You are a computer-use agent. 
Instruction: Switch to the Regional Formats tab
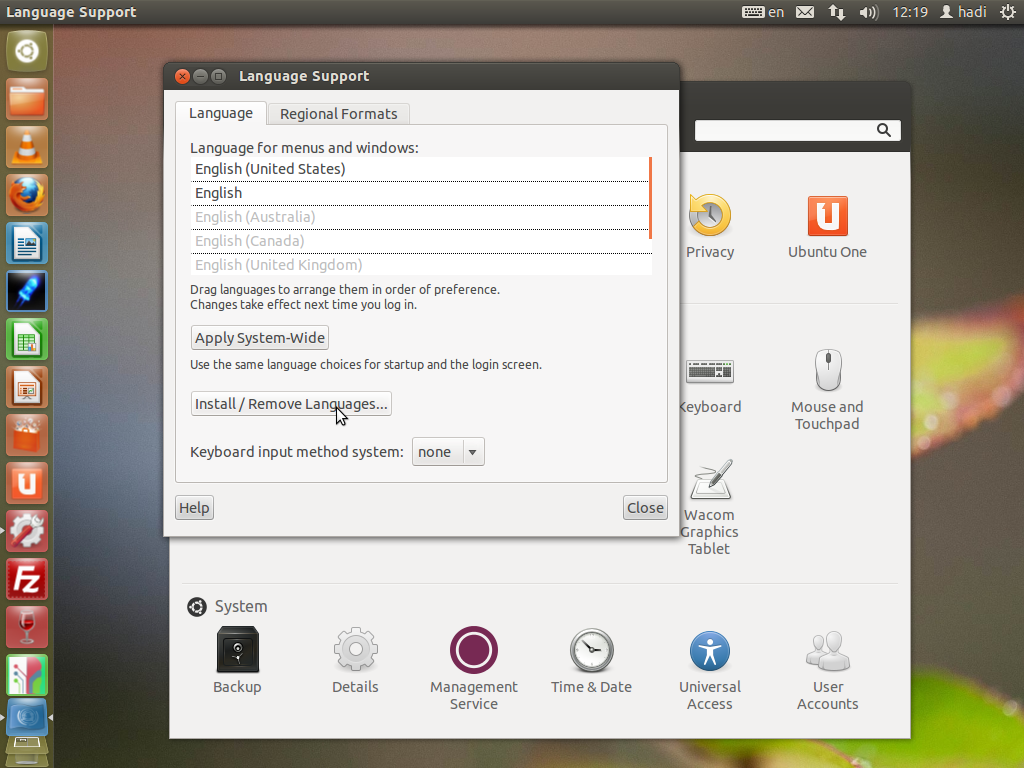338,114
